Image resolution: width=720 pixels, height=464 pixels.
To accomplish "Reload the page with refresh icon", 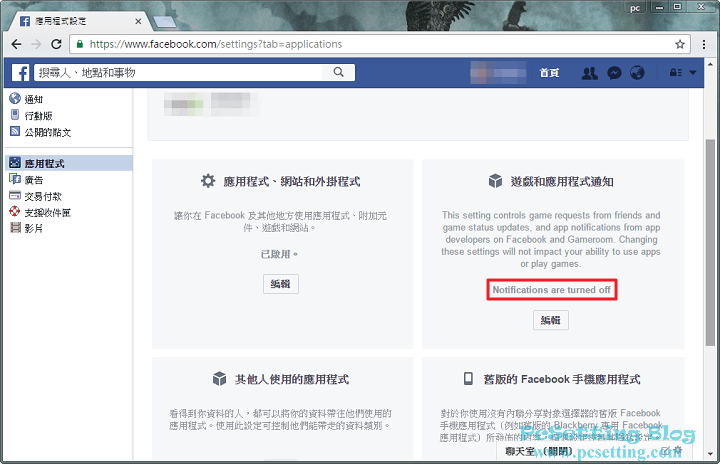I will (x=56, y=44).
